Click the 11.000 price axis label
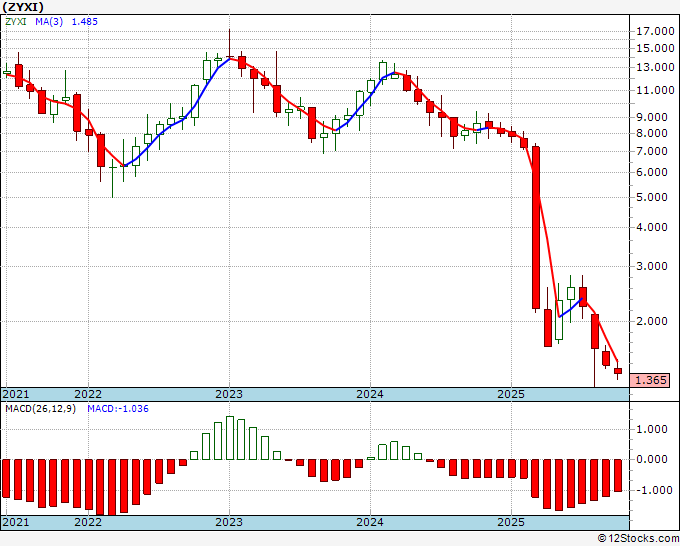The image size is (680, 546). tap(655, 90)
